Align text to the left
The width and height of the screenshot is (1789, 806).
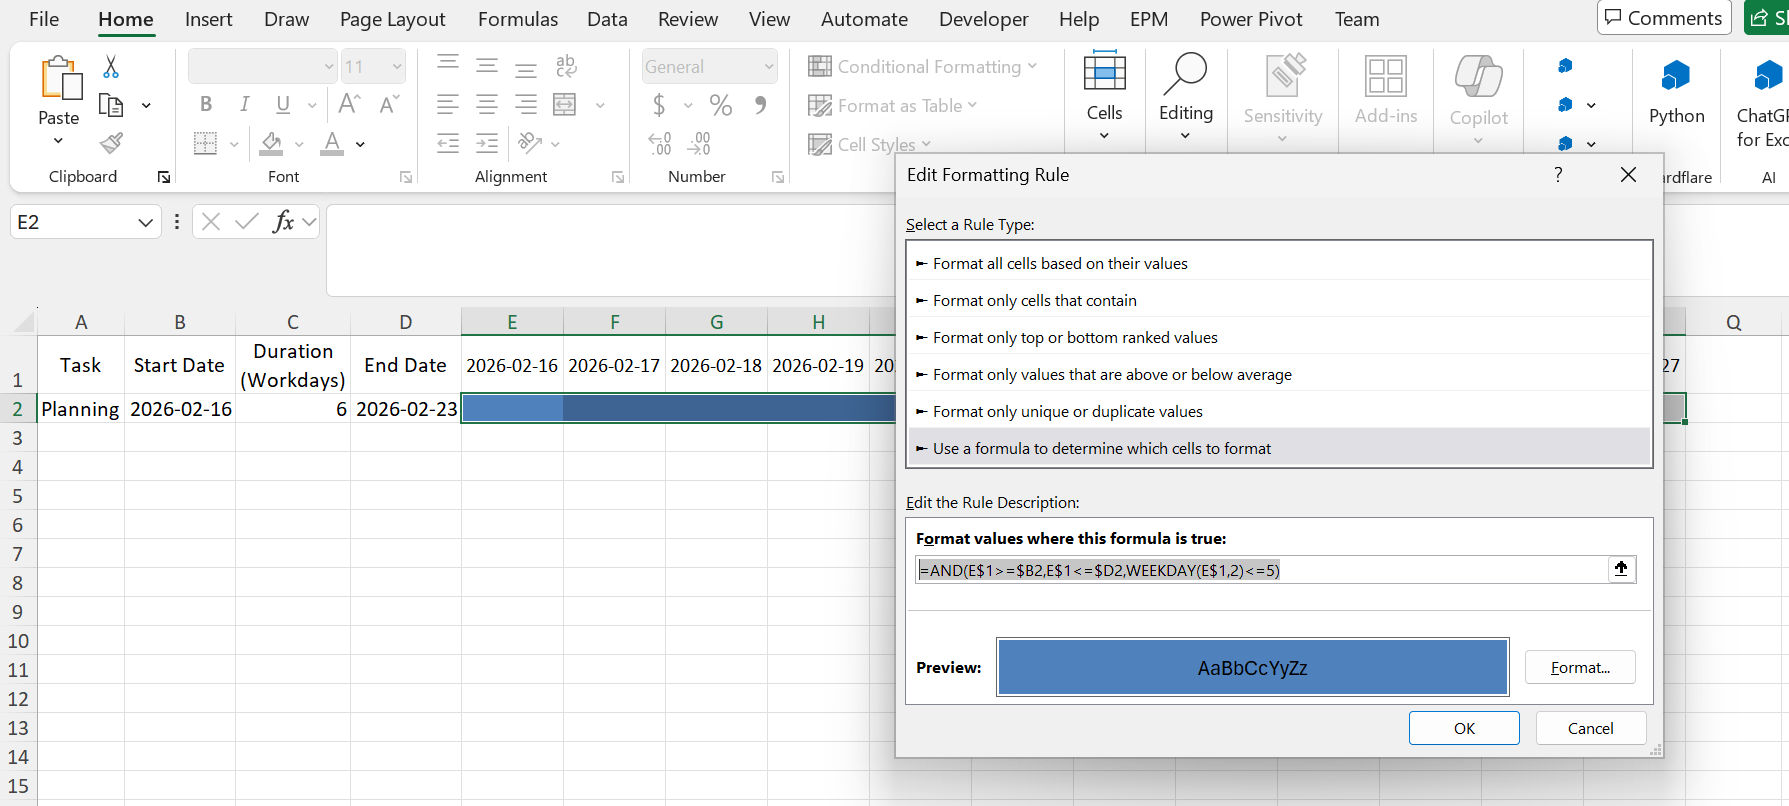tap(448, 104)
